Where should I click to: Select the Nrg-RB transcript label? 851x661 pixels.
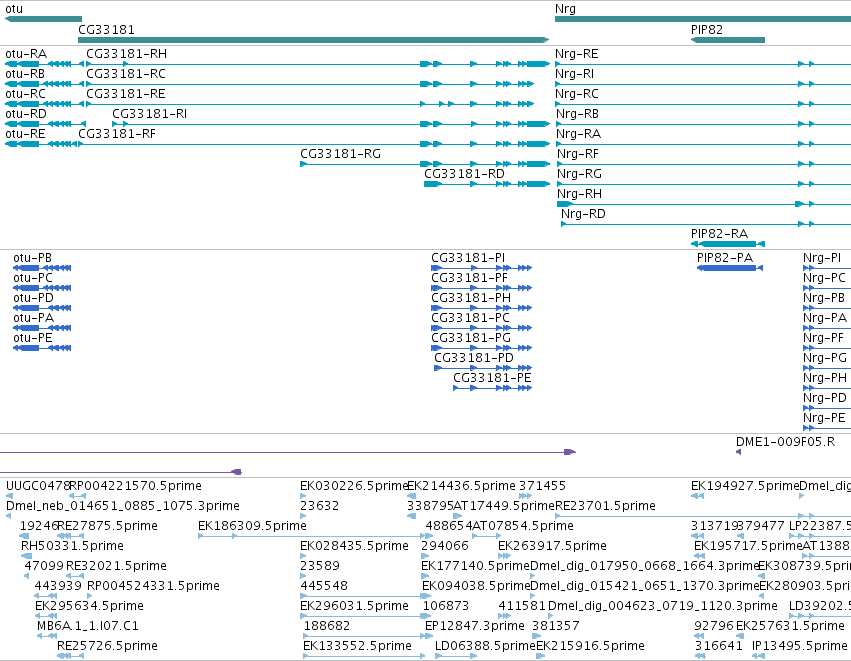tap(577, 114)
